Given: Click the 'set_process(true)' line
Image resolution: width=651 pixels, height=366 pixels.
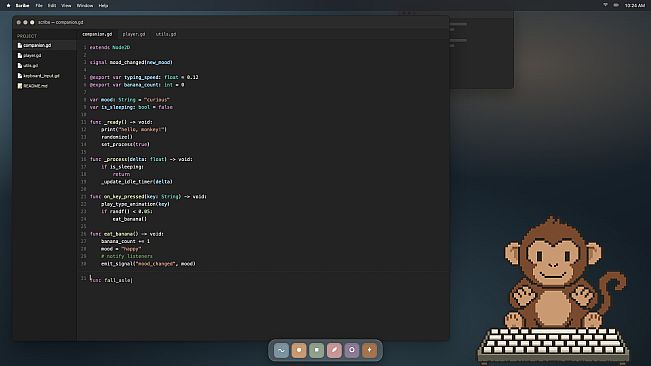Looking at the screenshot, I should pos(125,144).
